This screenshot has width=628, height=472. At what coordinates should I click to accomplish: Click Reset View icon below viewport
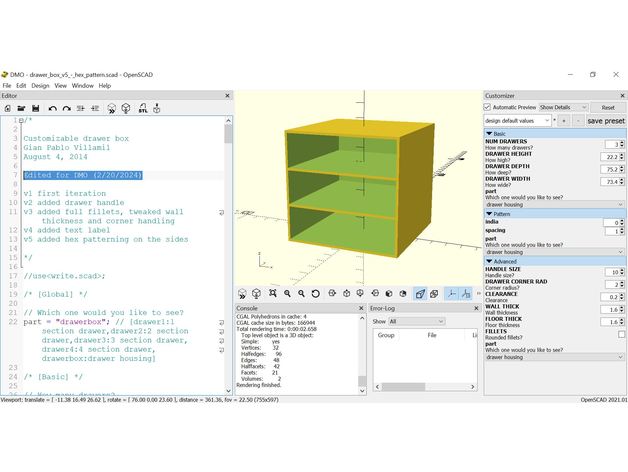[x=315, y=293]
